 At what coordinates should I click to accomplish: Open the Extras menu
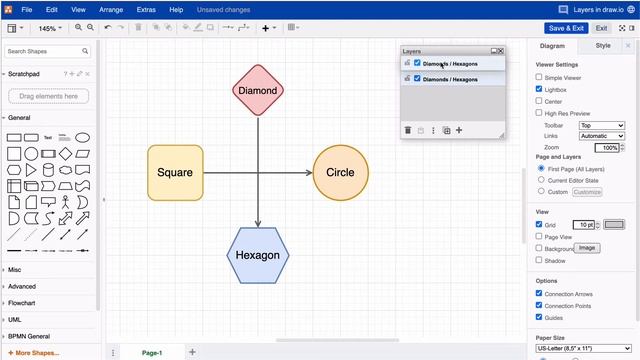pos(146,9)
